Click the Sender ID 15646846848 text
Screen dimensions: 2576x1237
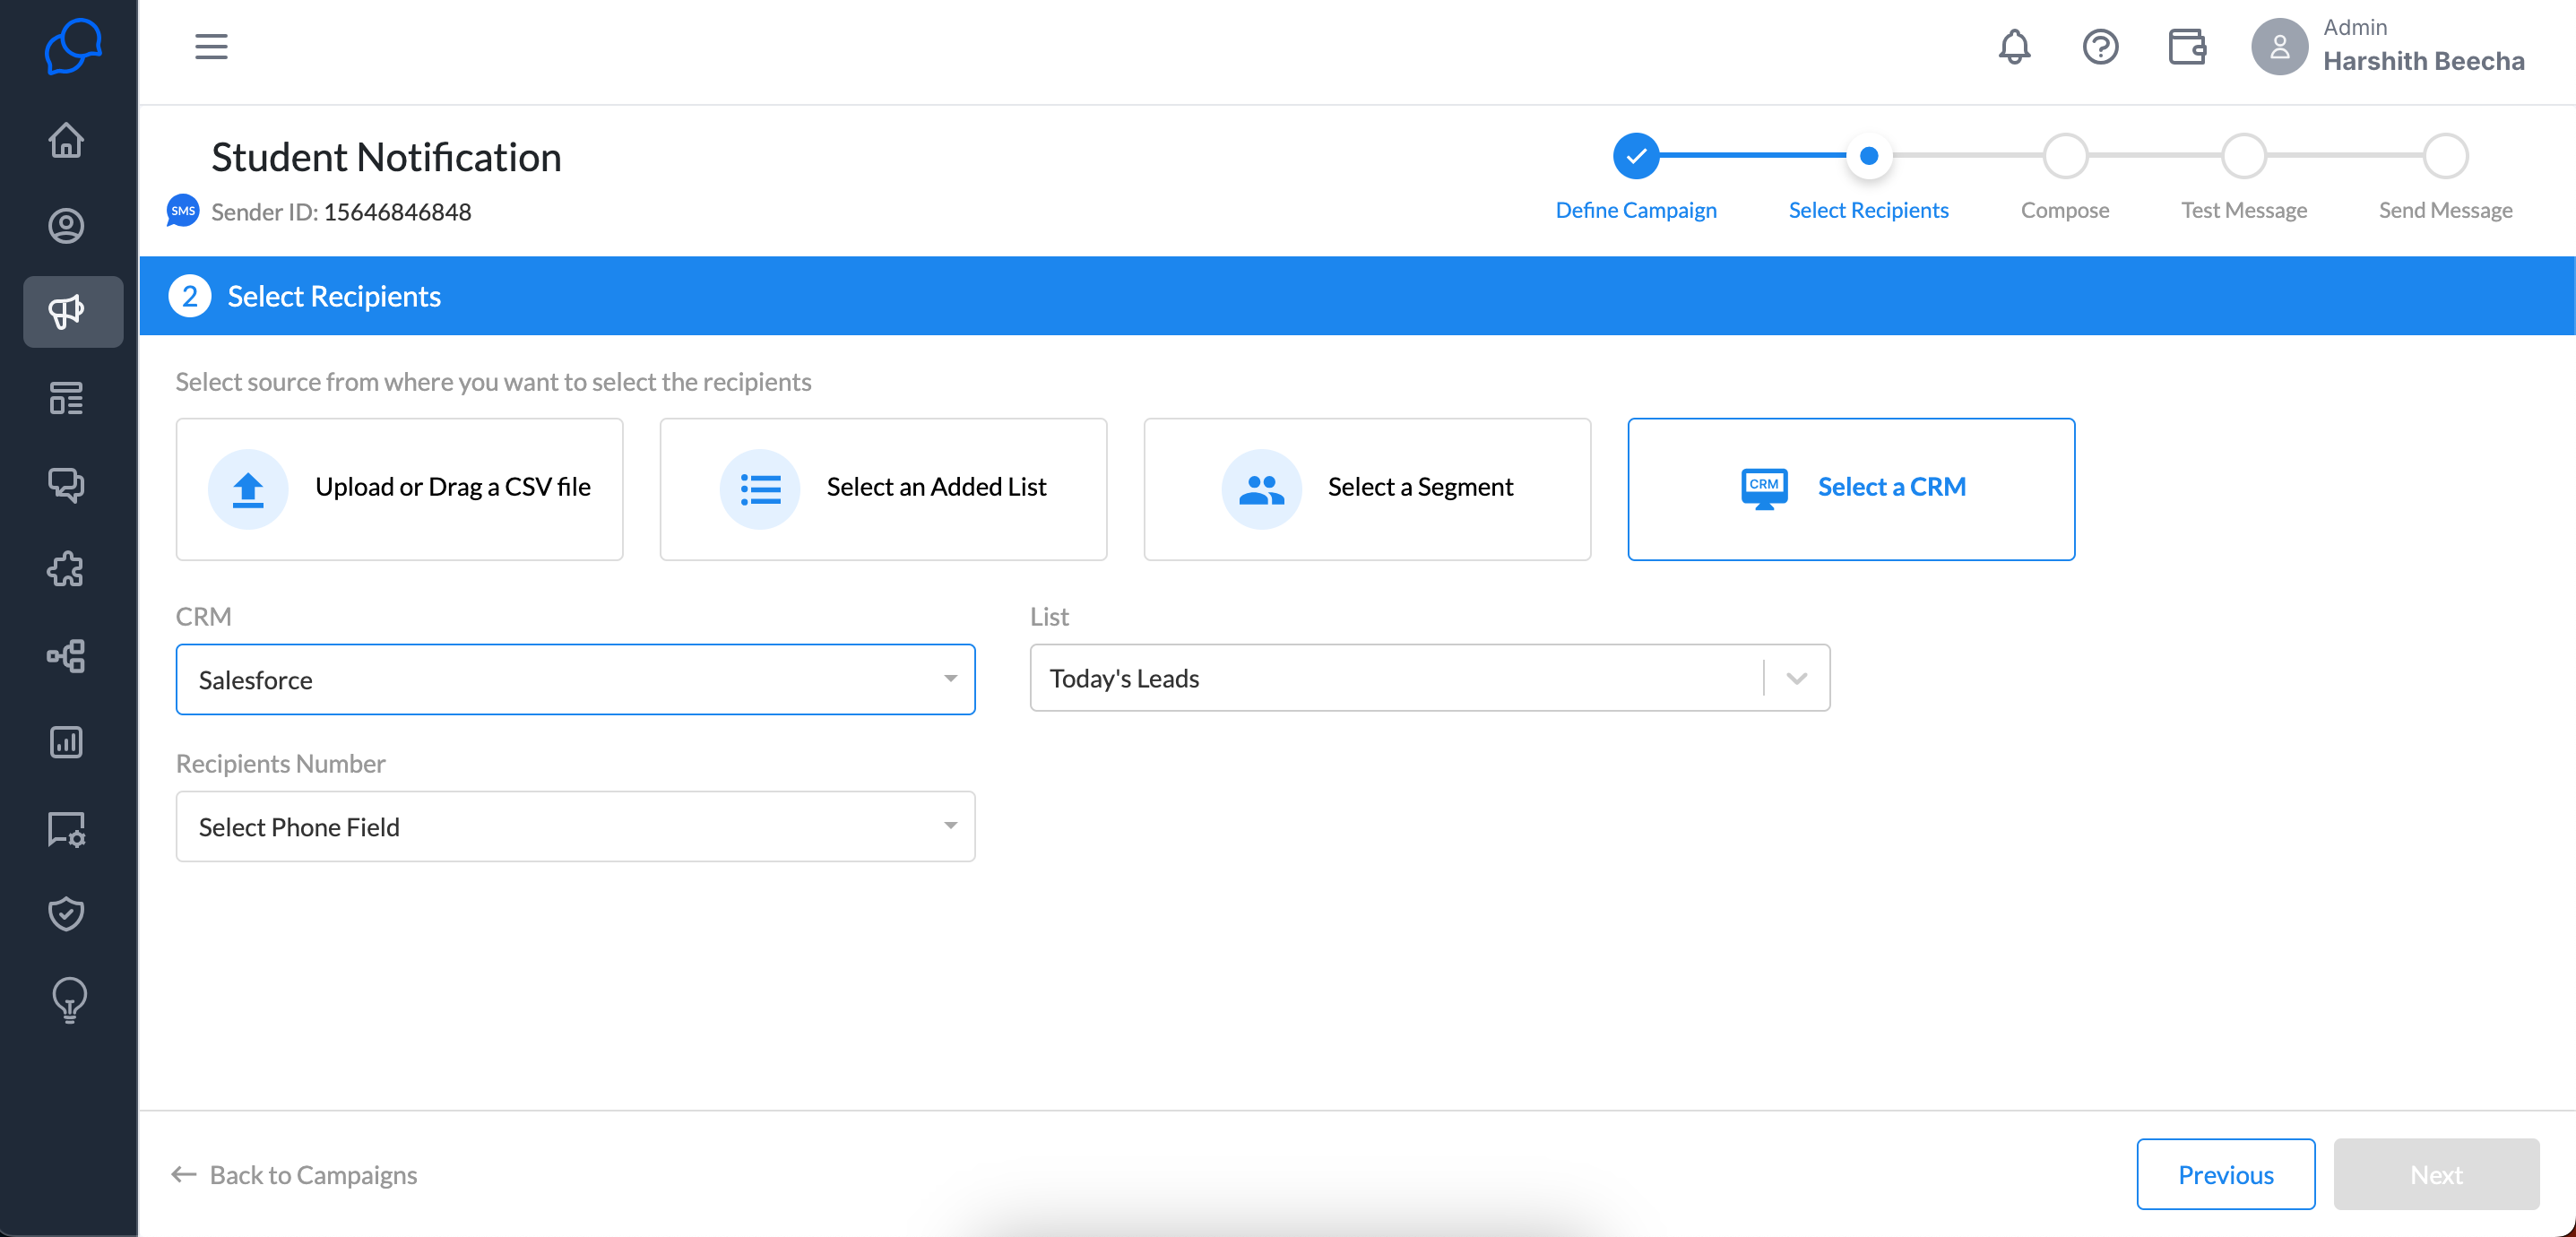tap(341, 212)
